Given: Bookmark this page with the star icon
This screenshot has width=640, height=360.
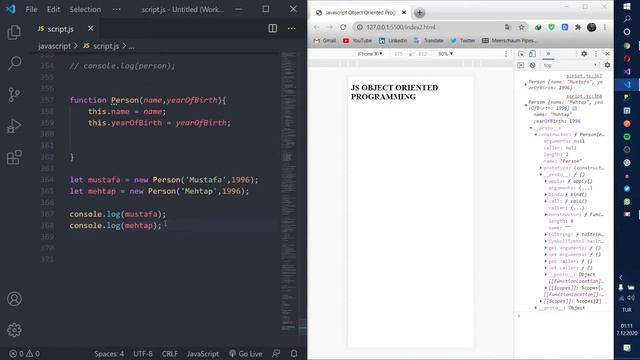Looking at the screenshot, I should [x=521, y=27].
